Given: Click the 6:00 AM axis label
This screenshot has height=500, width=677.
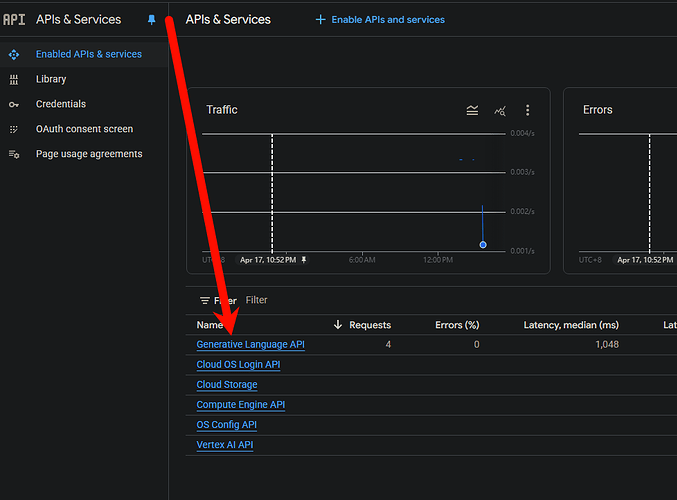Looking at the screenshot, I should point(362,260).
